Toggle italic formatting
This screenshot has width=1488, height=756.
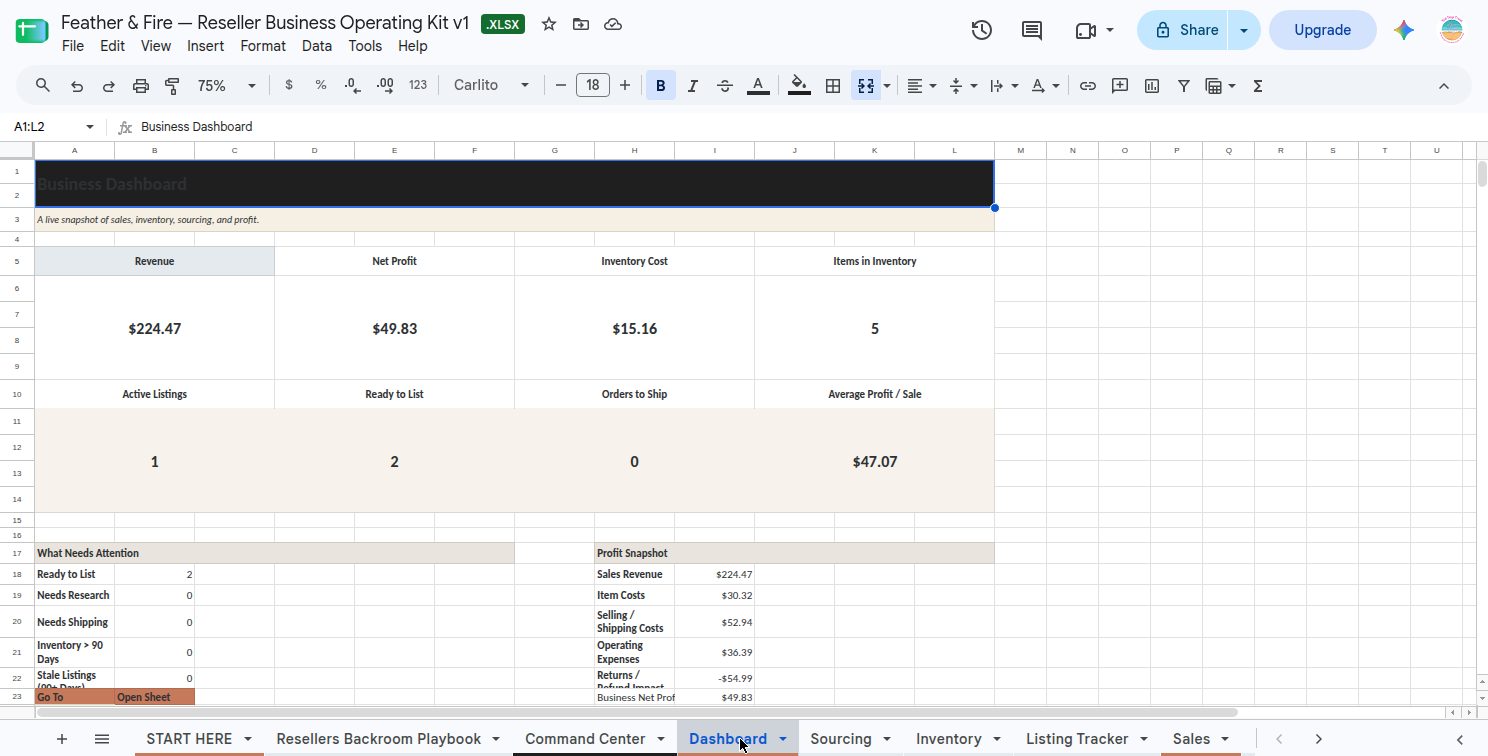pos(693,86)
